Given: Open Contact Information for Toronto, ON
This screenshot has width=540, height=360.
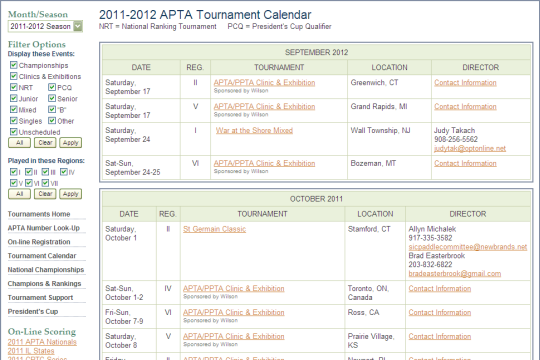Looking at the screenshot, I should point(440,288).
